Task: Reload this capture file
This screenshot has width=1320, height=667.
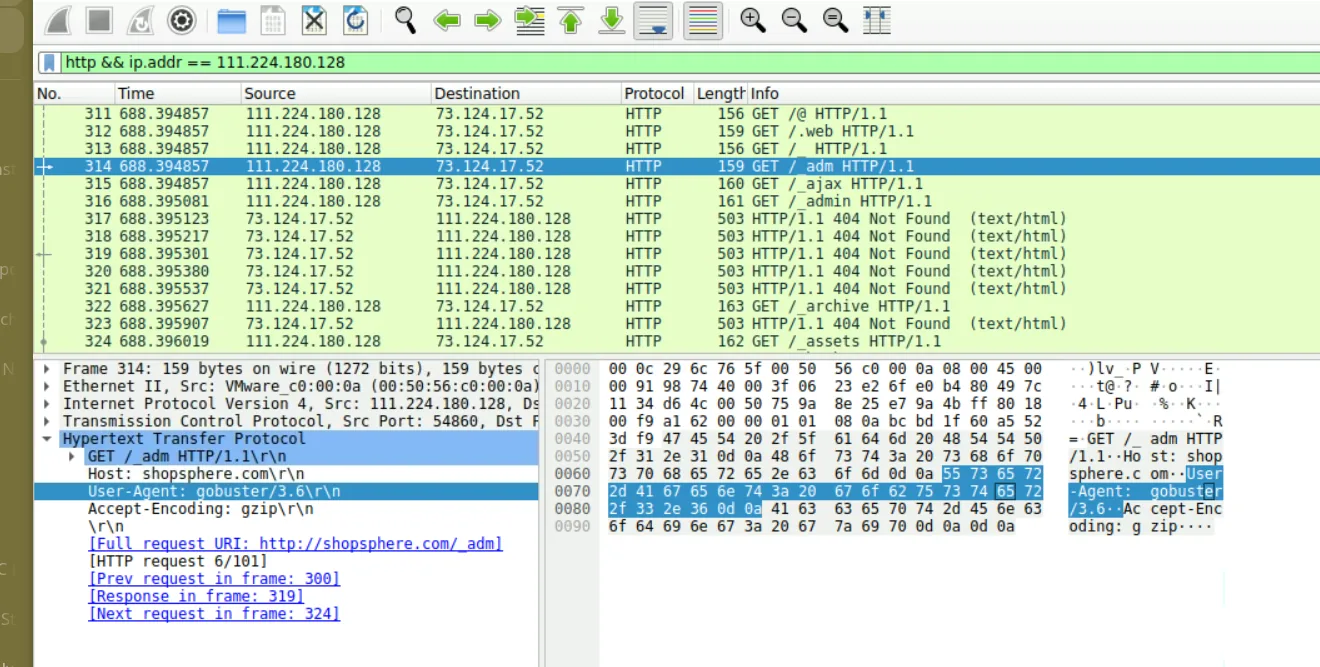Action: click(355, 20)
